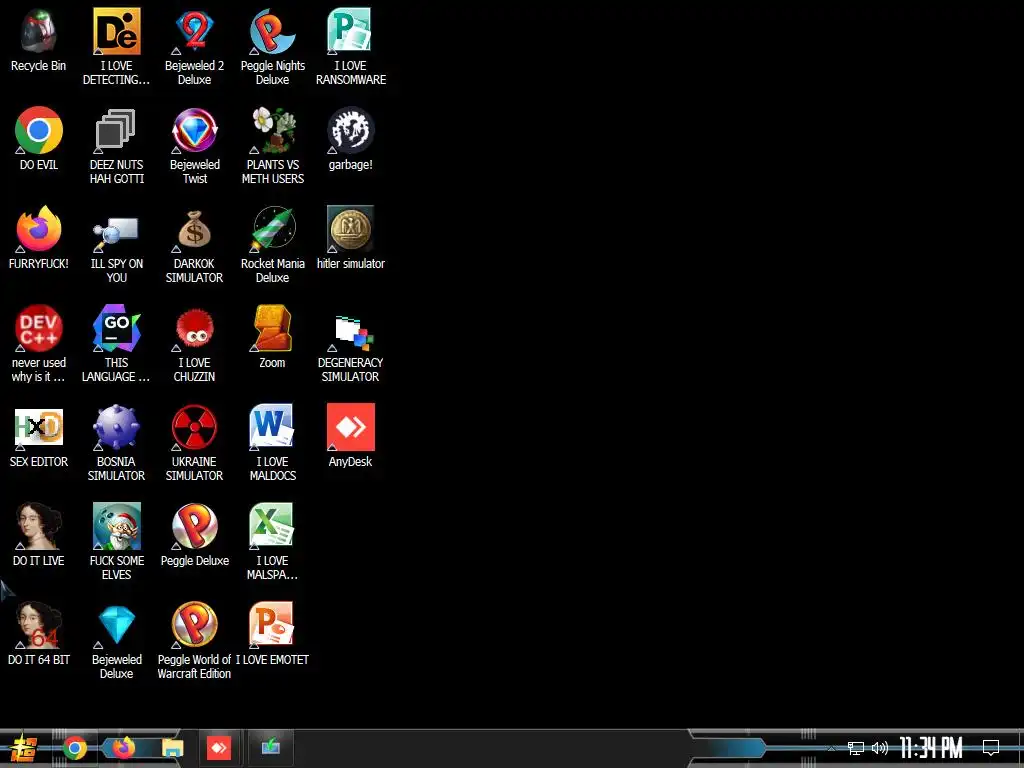Open the GoLand 'THIS LANGUAGE ...' shortcut
This screenshot has height=768, width=1024.
pyautogui.click(x=116, y=344)
